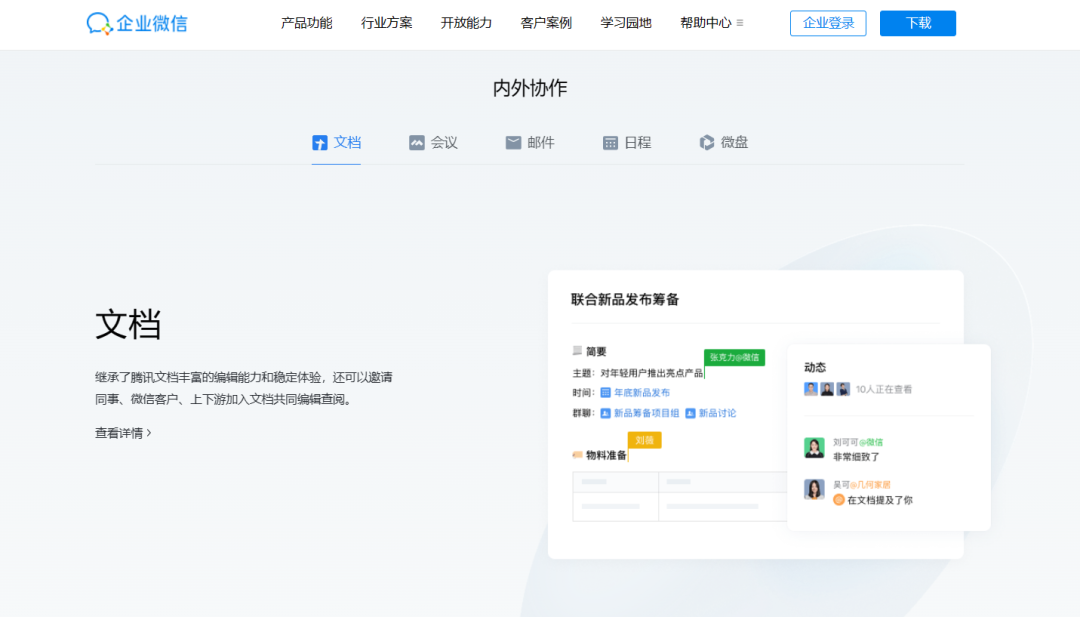Click the 刘薇 yellow cursor tag
The image size is (1080, 617).
645,440
